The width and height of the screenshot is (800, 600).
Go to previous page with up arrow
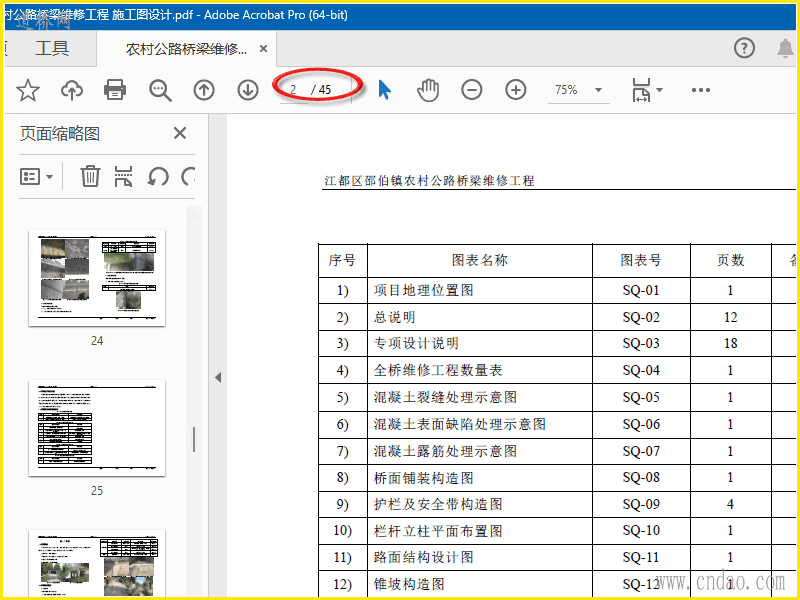click(204, 90)
